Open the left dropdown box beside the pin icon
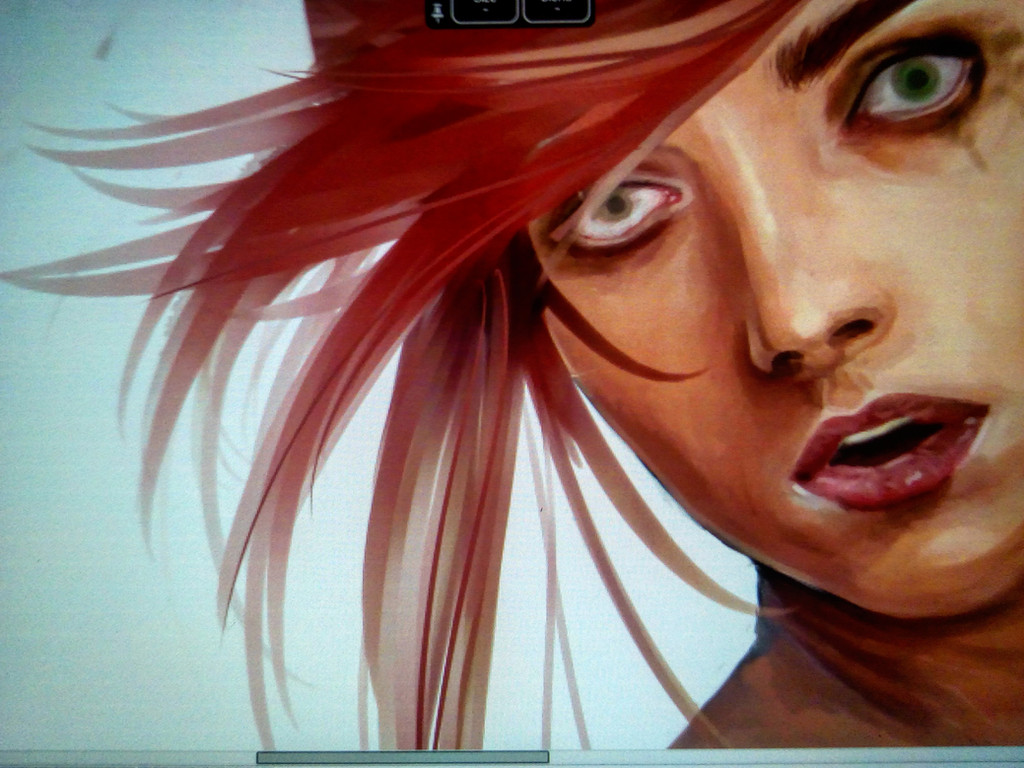1024x768 pixels. 485,10
